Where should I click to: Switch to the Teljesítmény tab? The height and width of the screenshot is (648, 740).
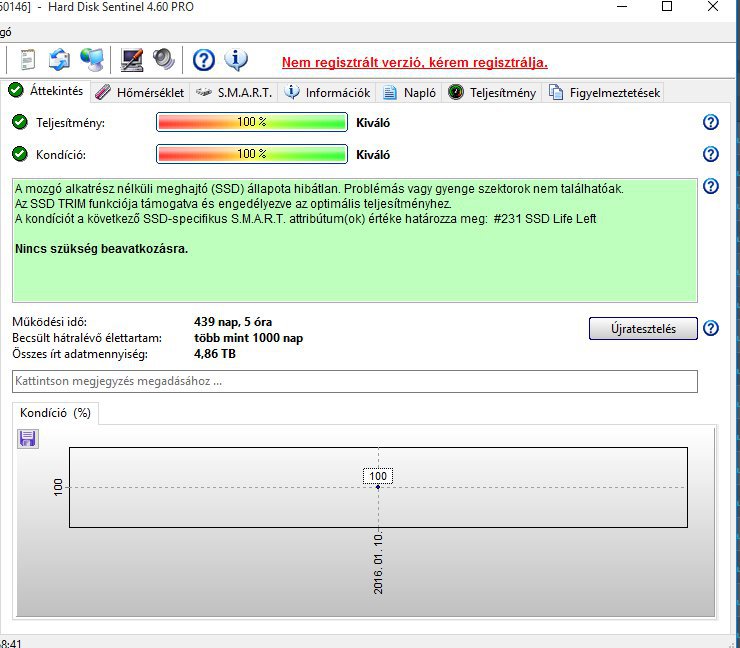[492, 93]
